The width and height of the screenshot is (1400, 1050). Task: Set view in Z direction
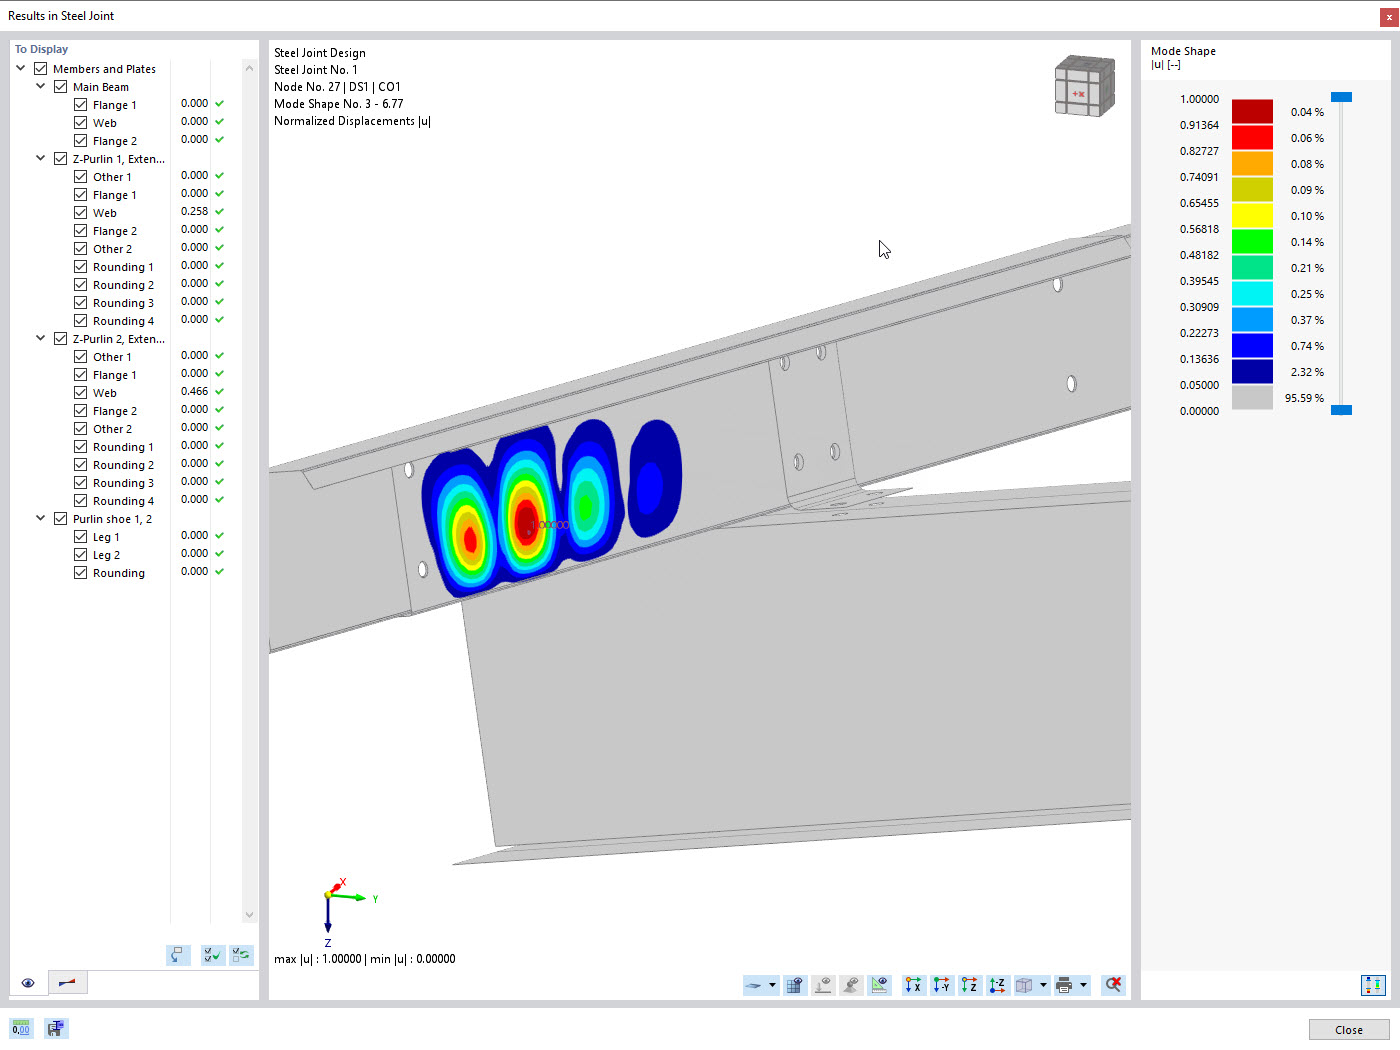969,986
